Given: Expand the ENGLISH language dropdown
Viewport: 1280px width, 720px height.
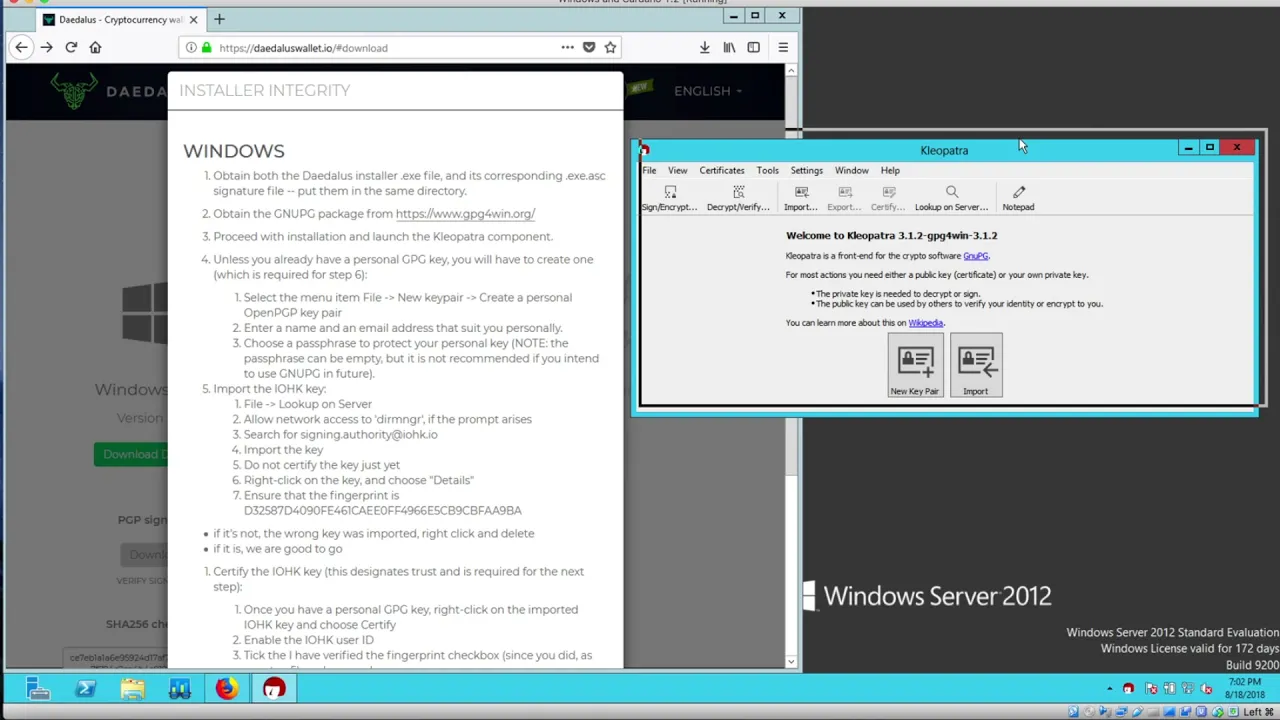Looking at the screenshot, I should click(x=707, y=91).
